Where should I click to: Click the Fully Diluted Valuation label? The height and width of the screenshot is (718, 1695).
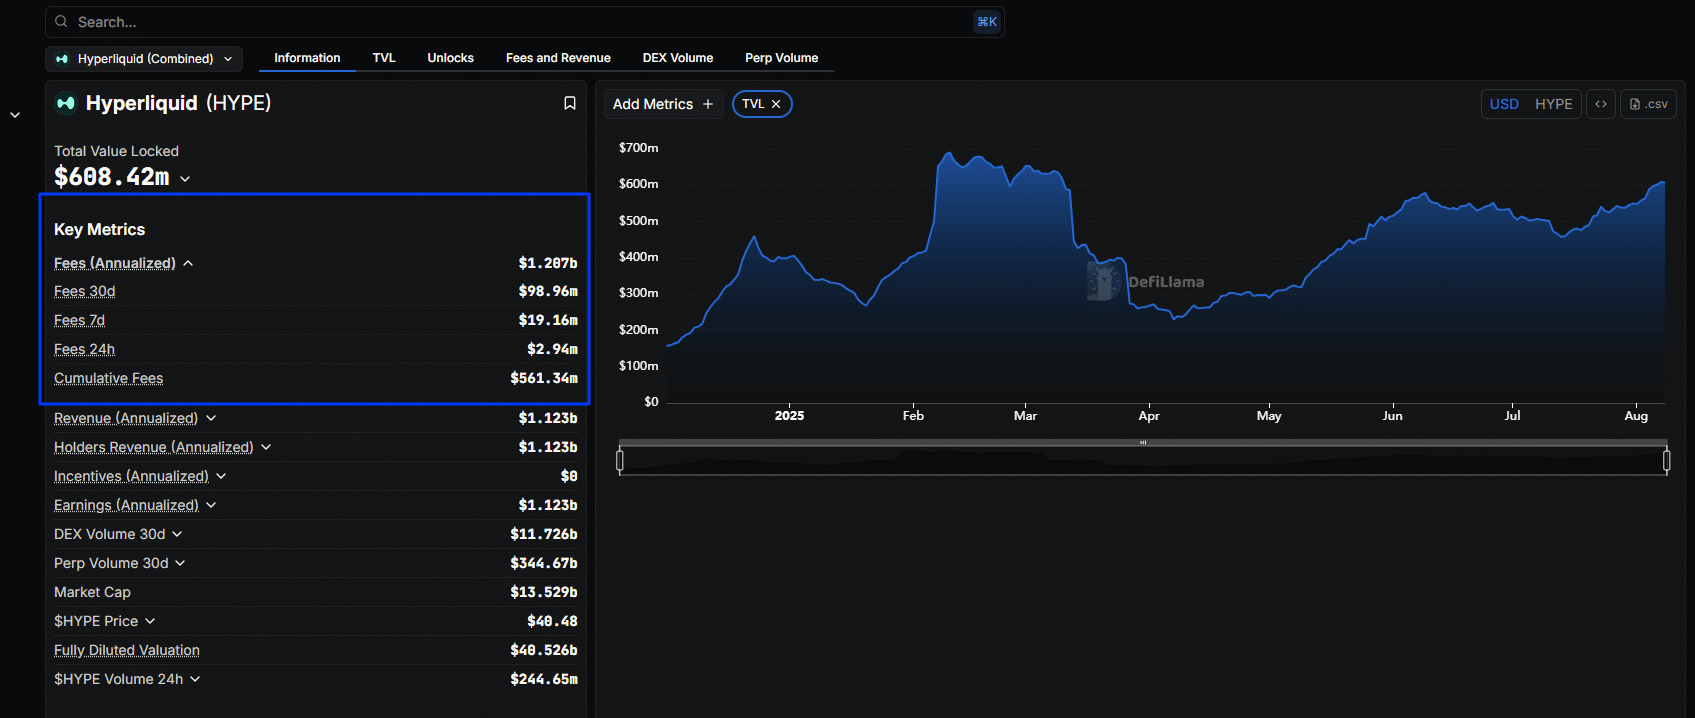(x=127, y=650)
